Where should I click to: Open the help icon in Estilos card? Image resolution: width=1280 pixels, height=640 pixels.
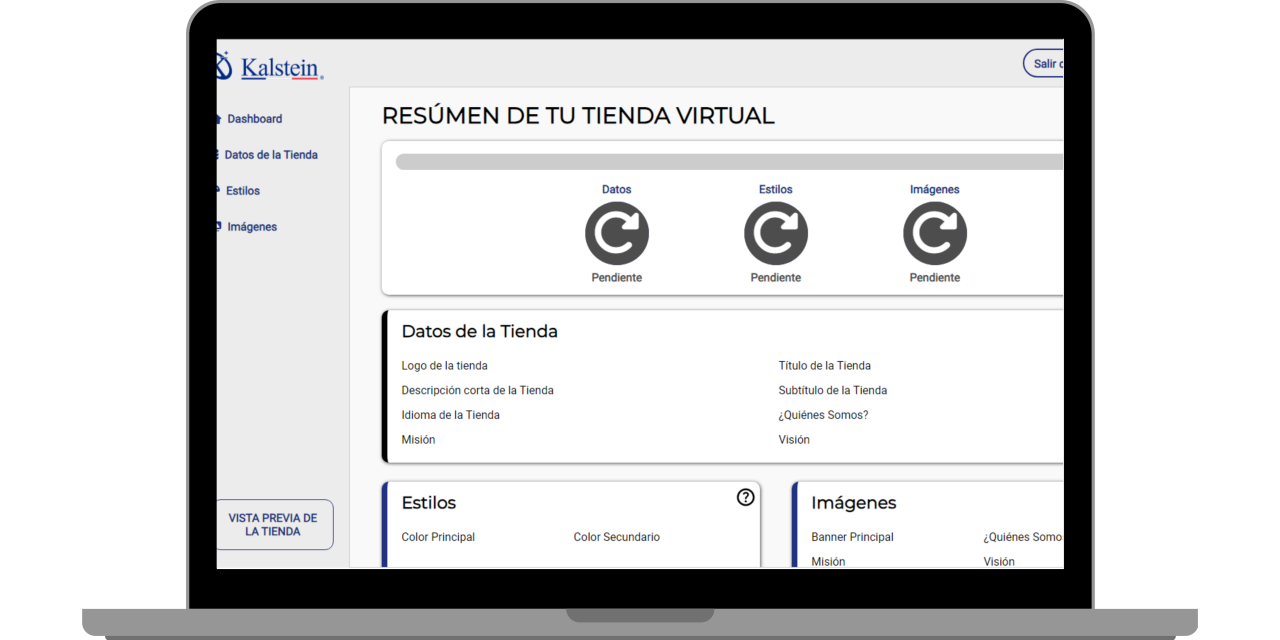coord(745,497)
